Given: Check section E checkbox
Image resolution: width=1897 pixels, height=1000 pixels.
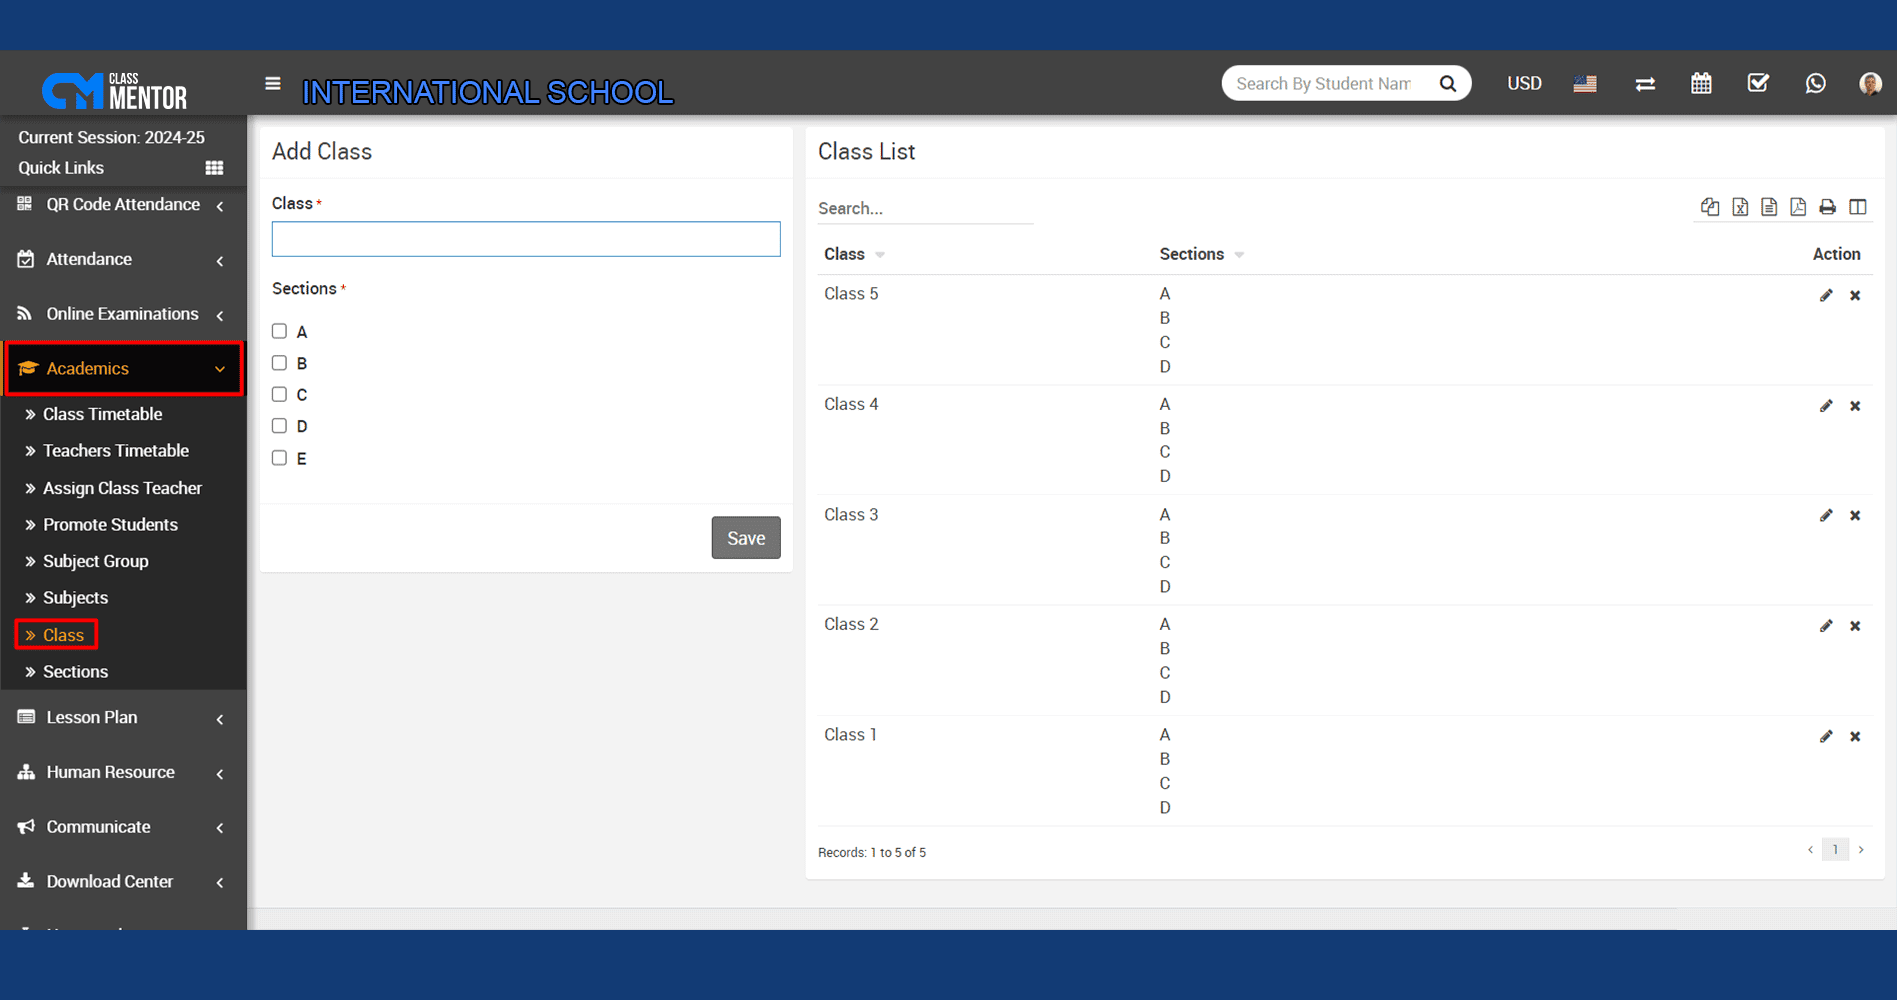Looking at the screenshot, I should (279, 458).
